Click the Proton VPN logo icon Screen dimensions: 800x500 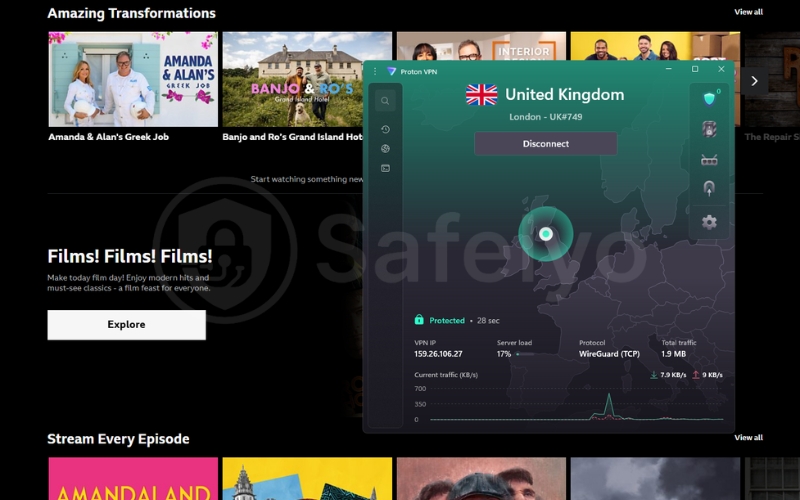391,71
